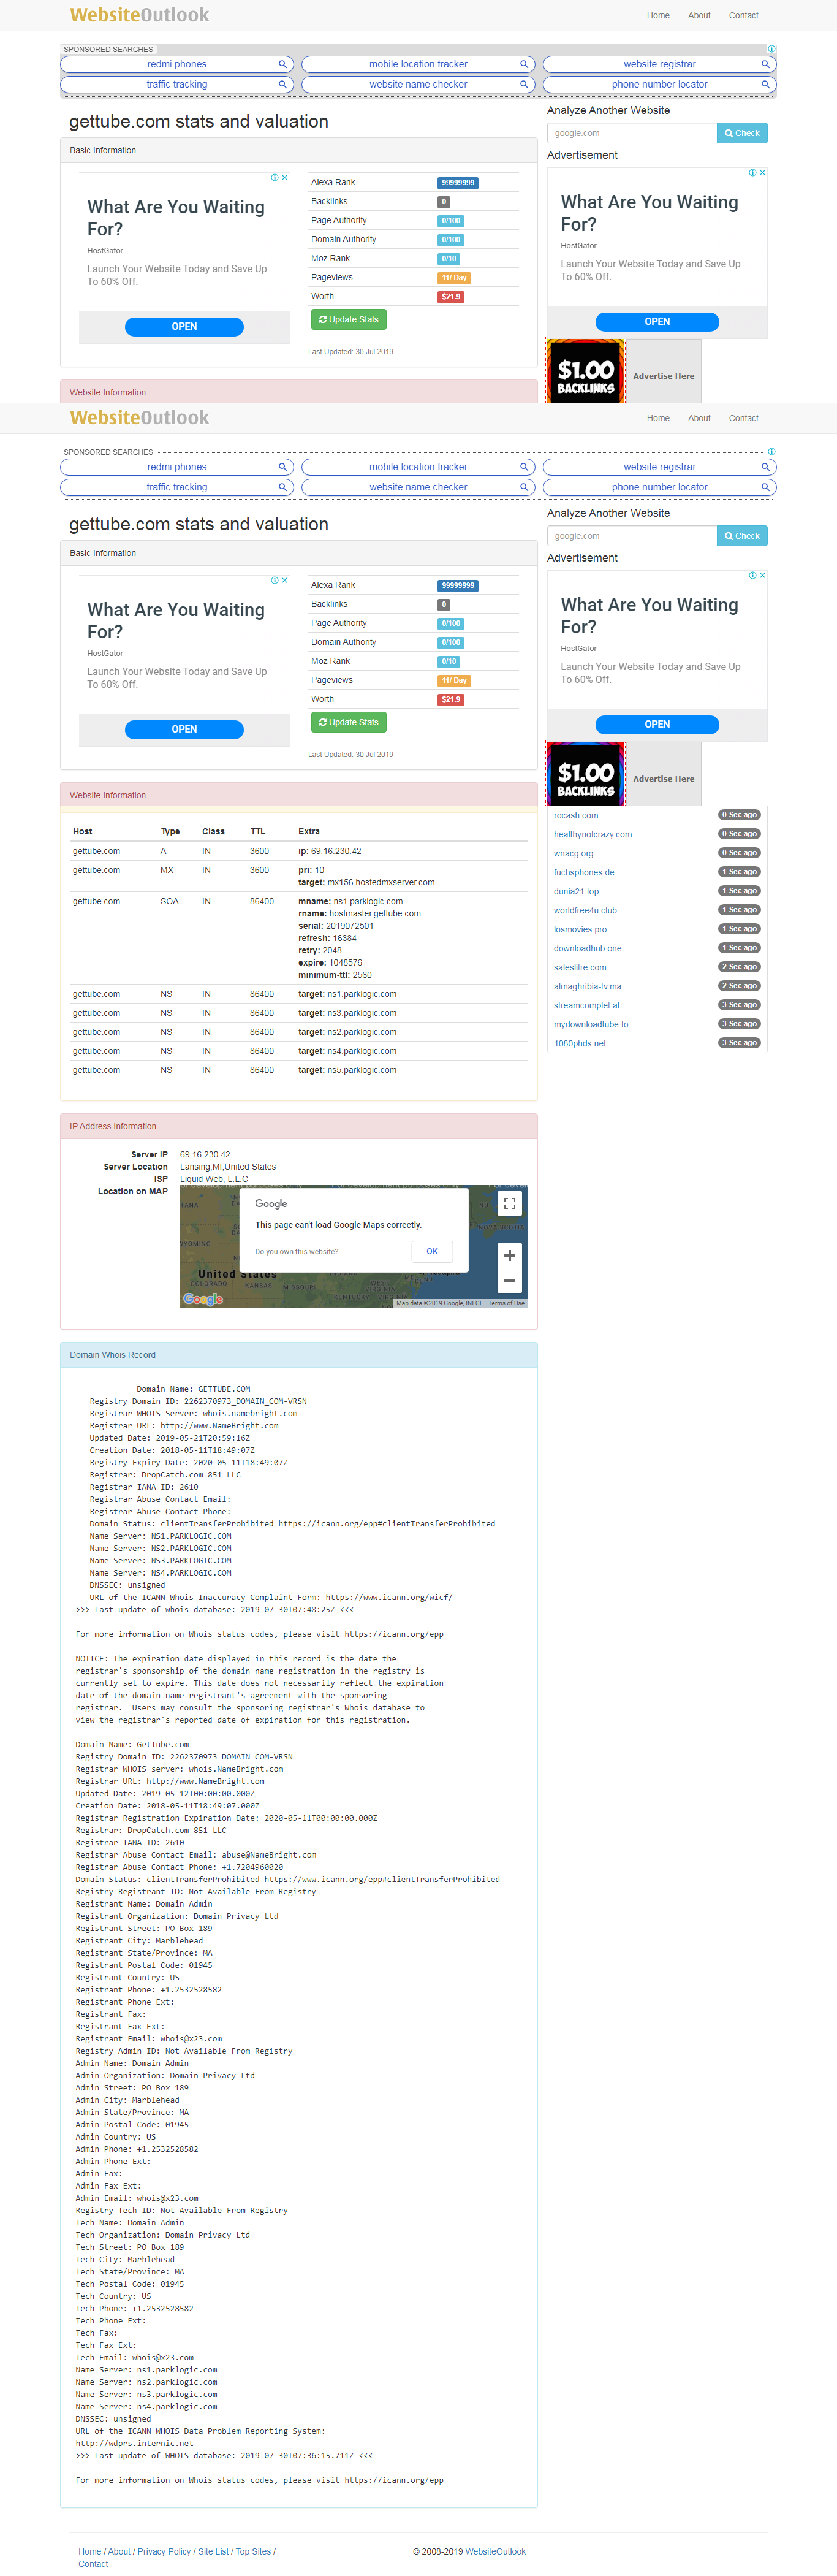Open the losmovies.pro link
This screenshot has height=2576, width=837.
coord(580,929)
